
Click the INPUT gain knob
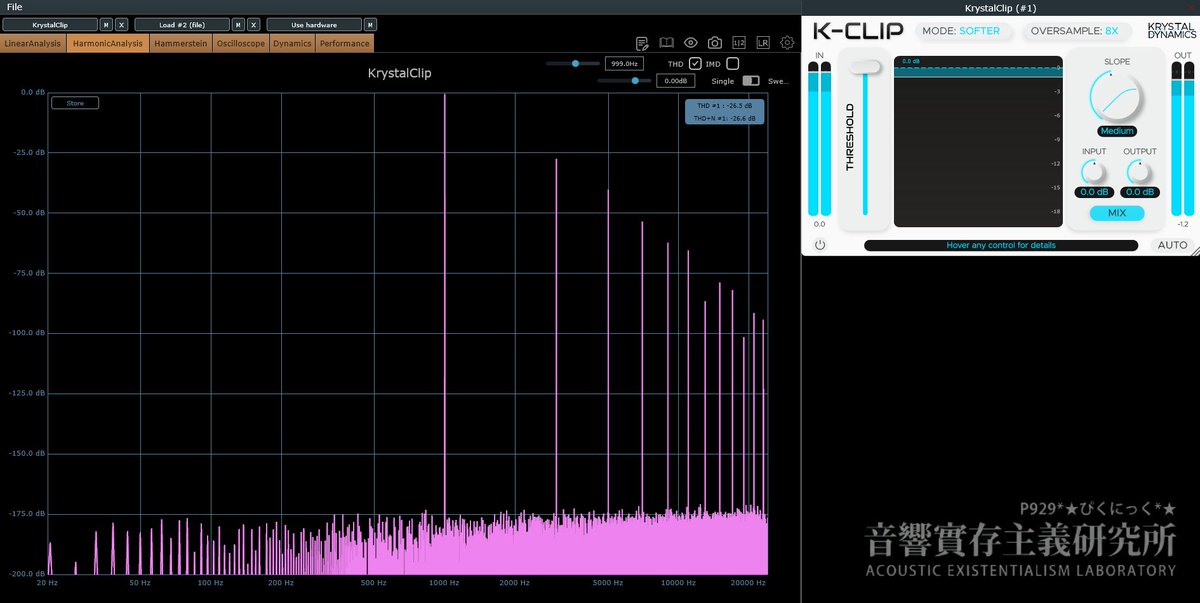point(1094,172)
